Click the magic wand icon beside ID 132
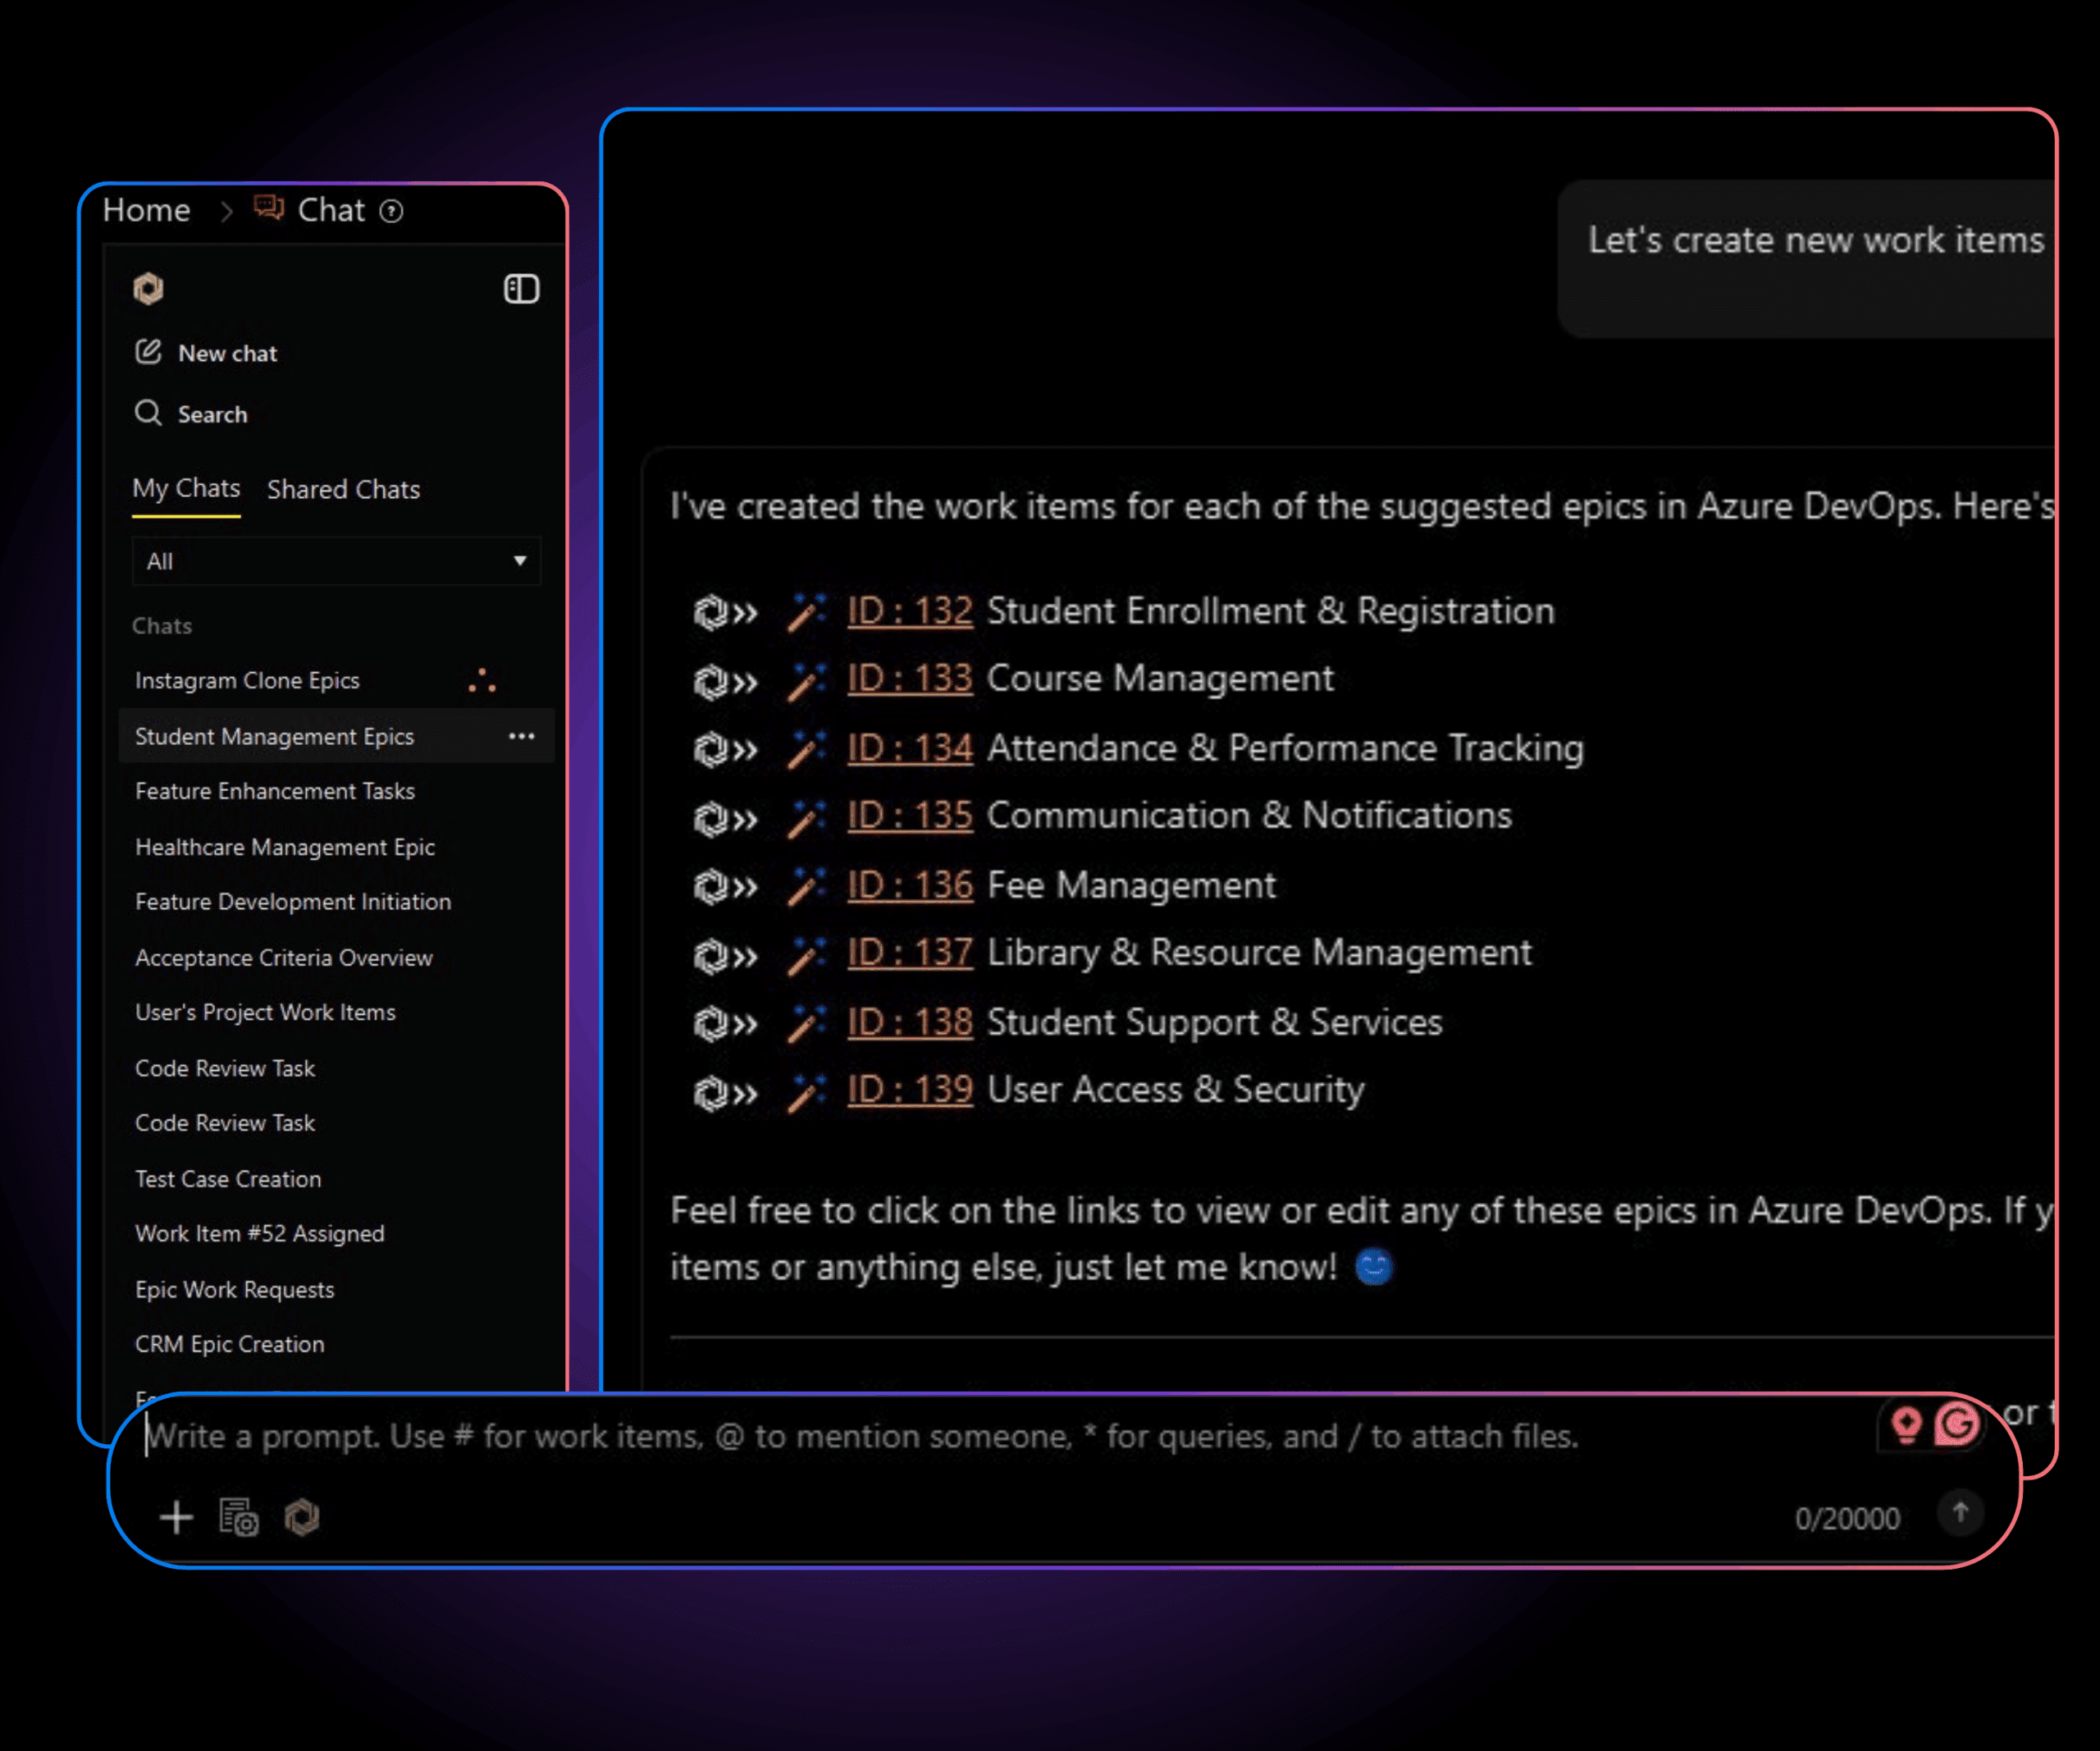The image size is (2100, 1751). 805,611
